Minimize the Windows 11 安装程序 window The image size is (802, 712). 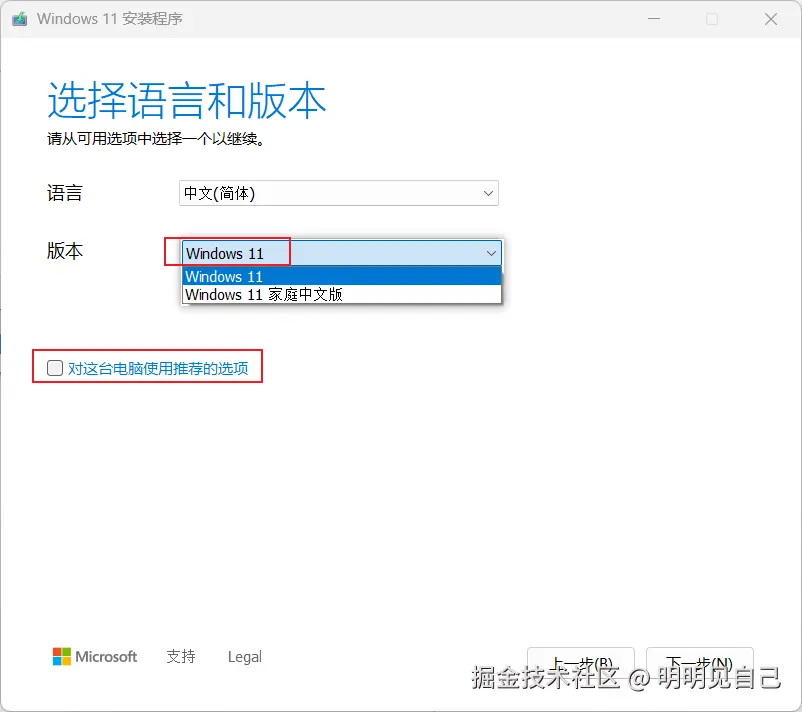(654, 19)
